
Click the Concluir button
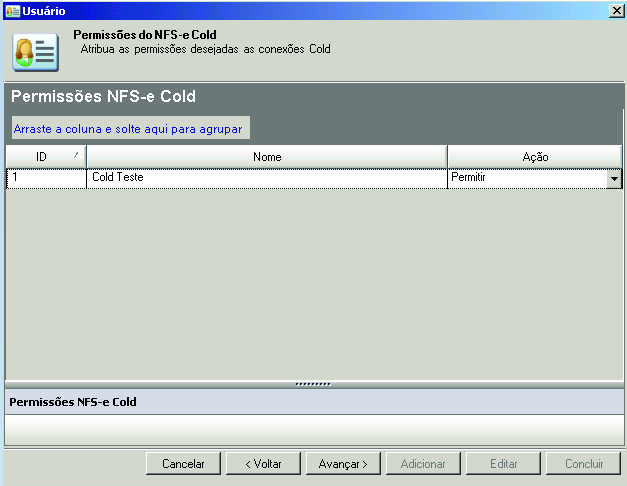583,464
